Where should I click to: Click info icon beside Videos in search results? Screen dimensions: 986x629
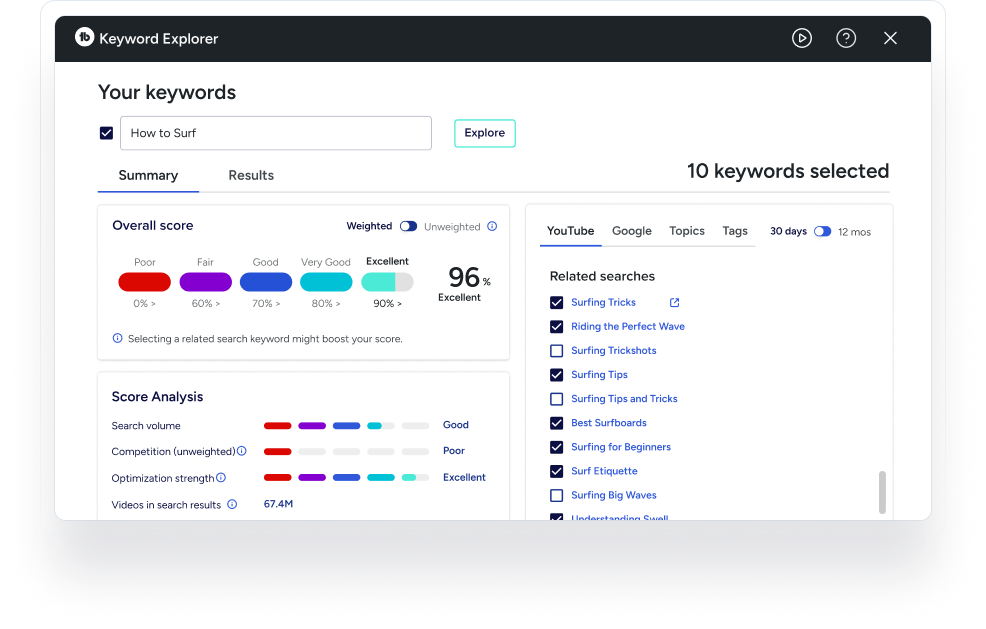click(x=232, y=505)
